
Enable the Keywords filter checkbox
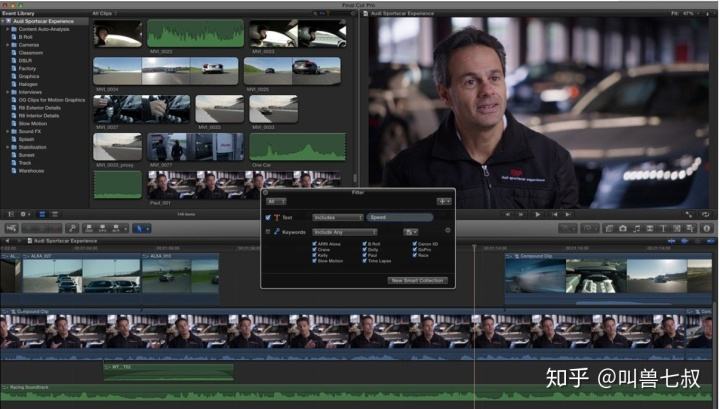[x=268, y=232]
